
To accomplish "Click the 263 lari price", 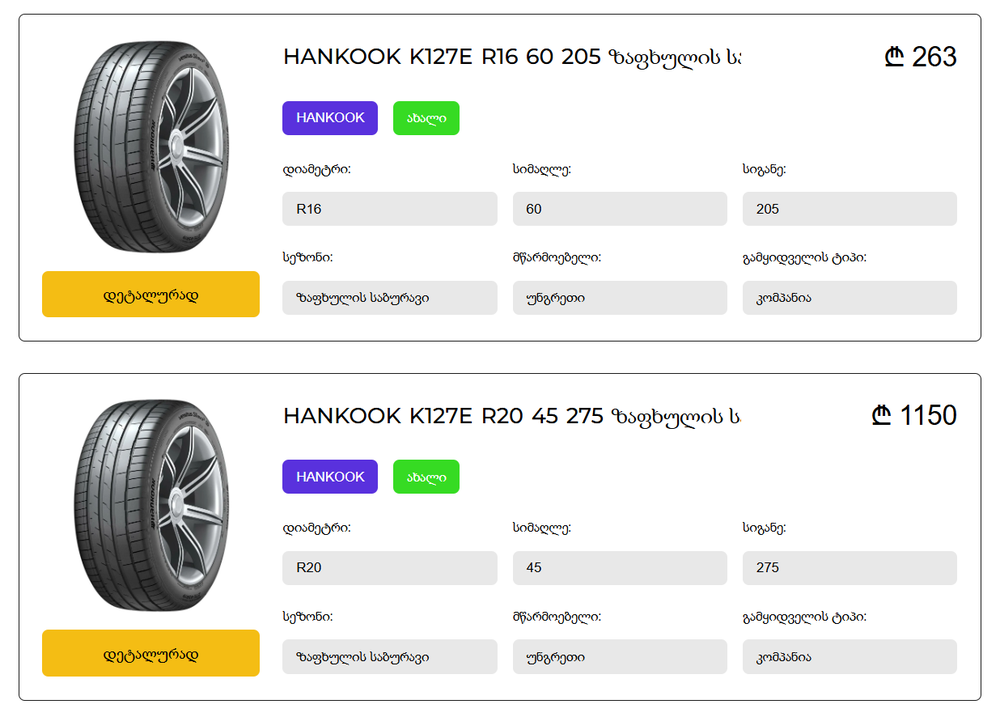I will point(920,57).
